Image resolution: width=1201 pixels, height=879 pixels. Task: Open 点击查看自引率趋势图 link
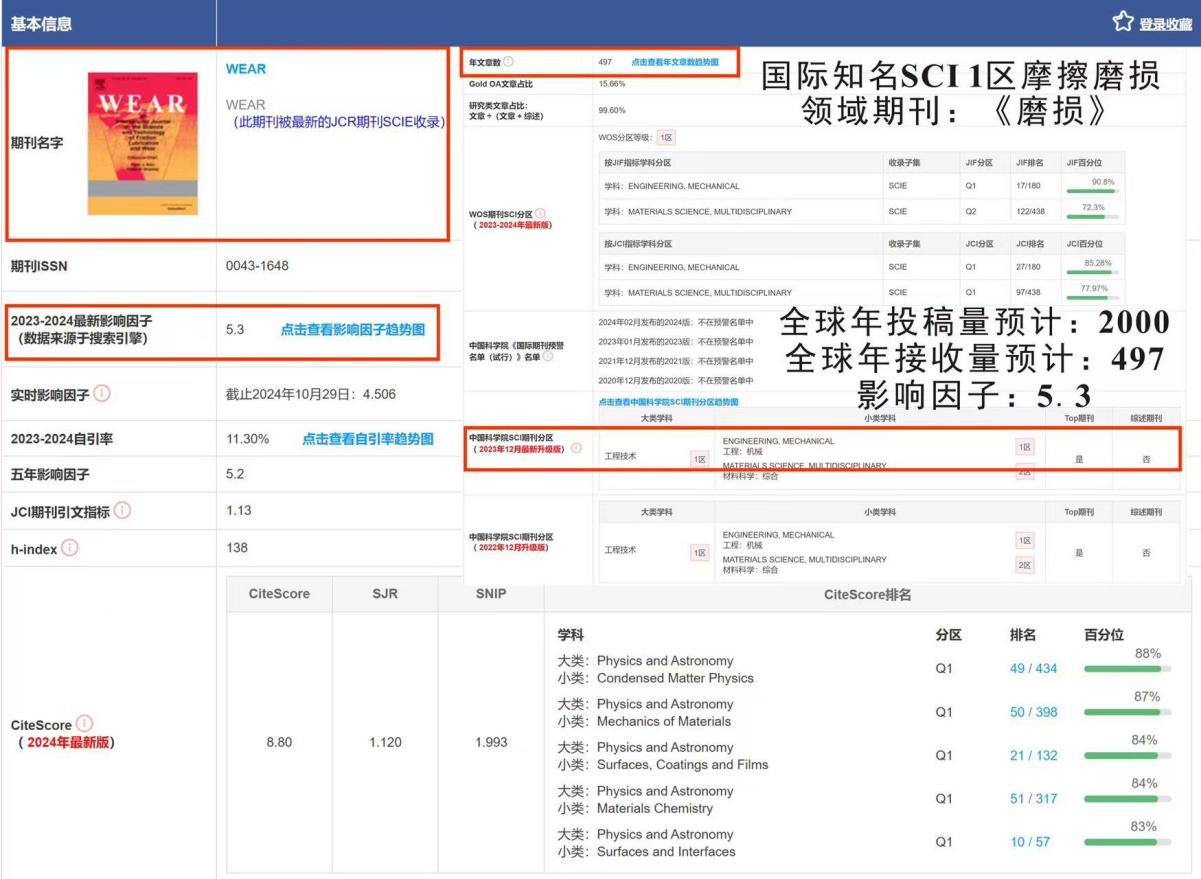368,439
